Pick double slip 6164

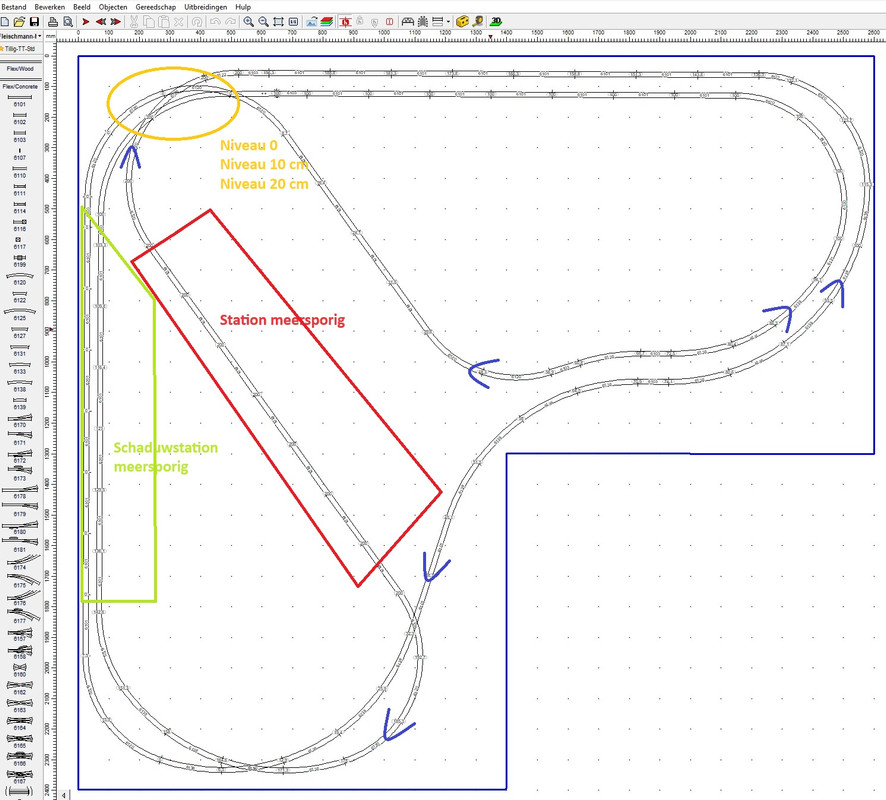[20, 723]
